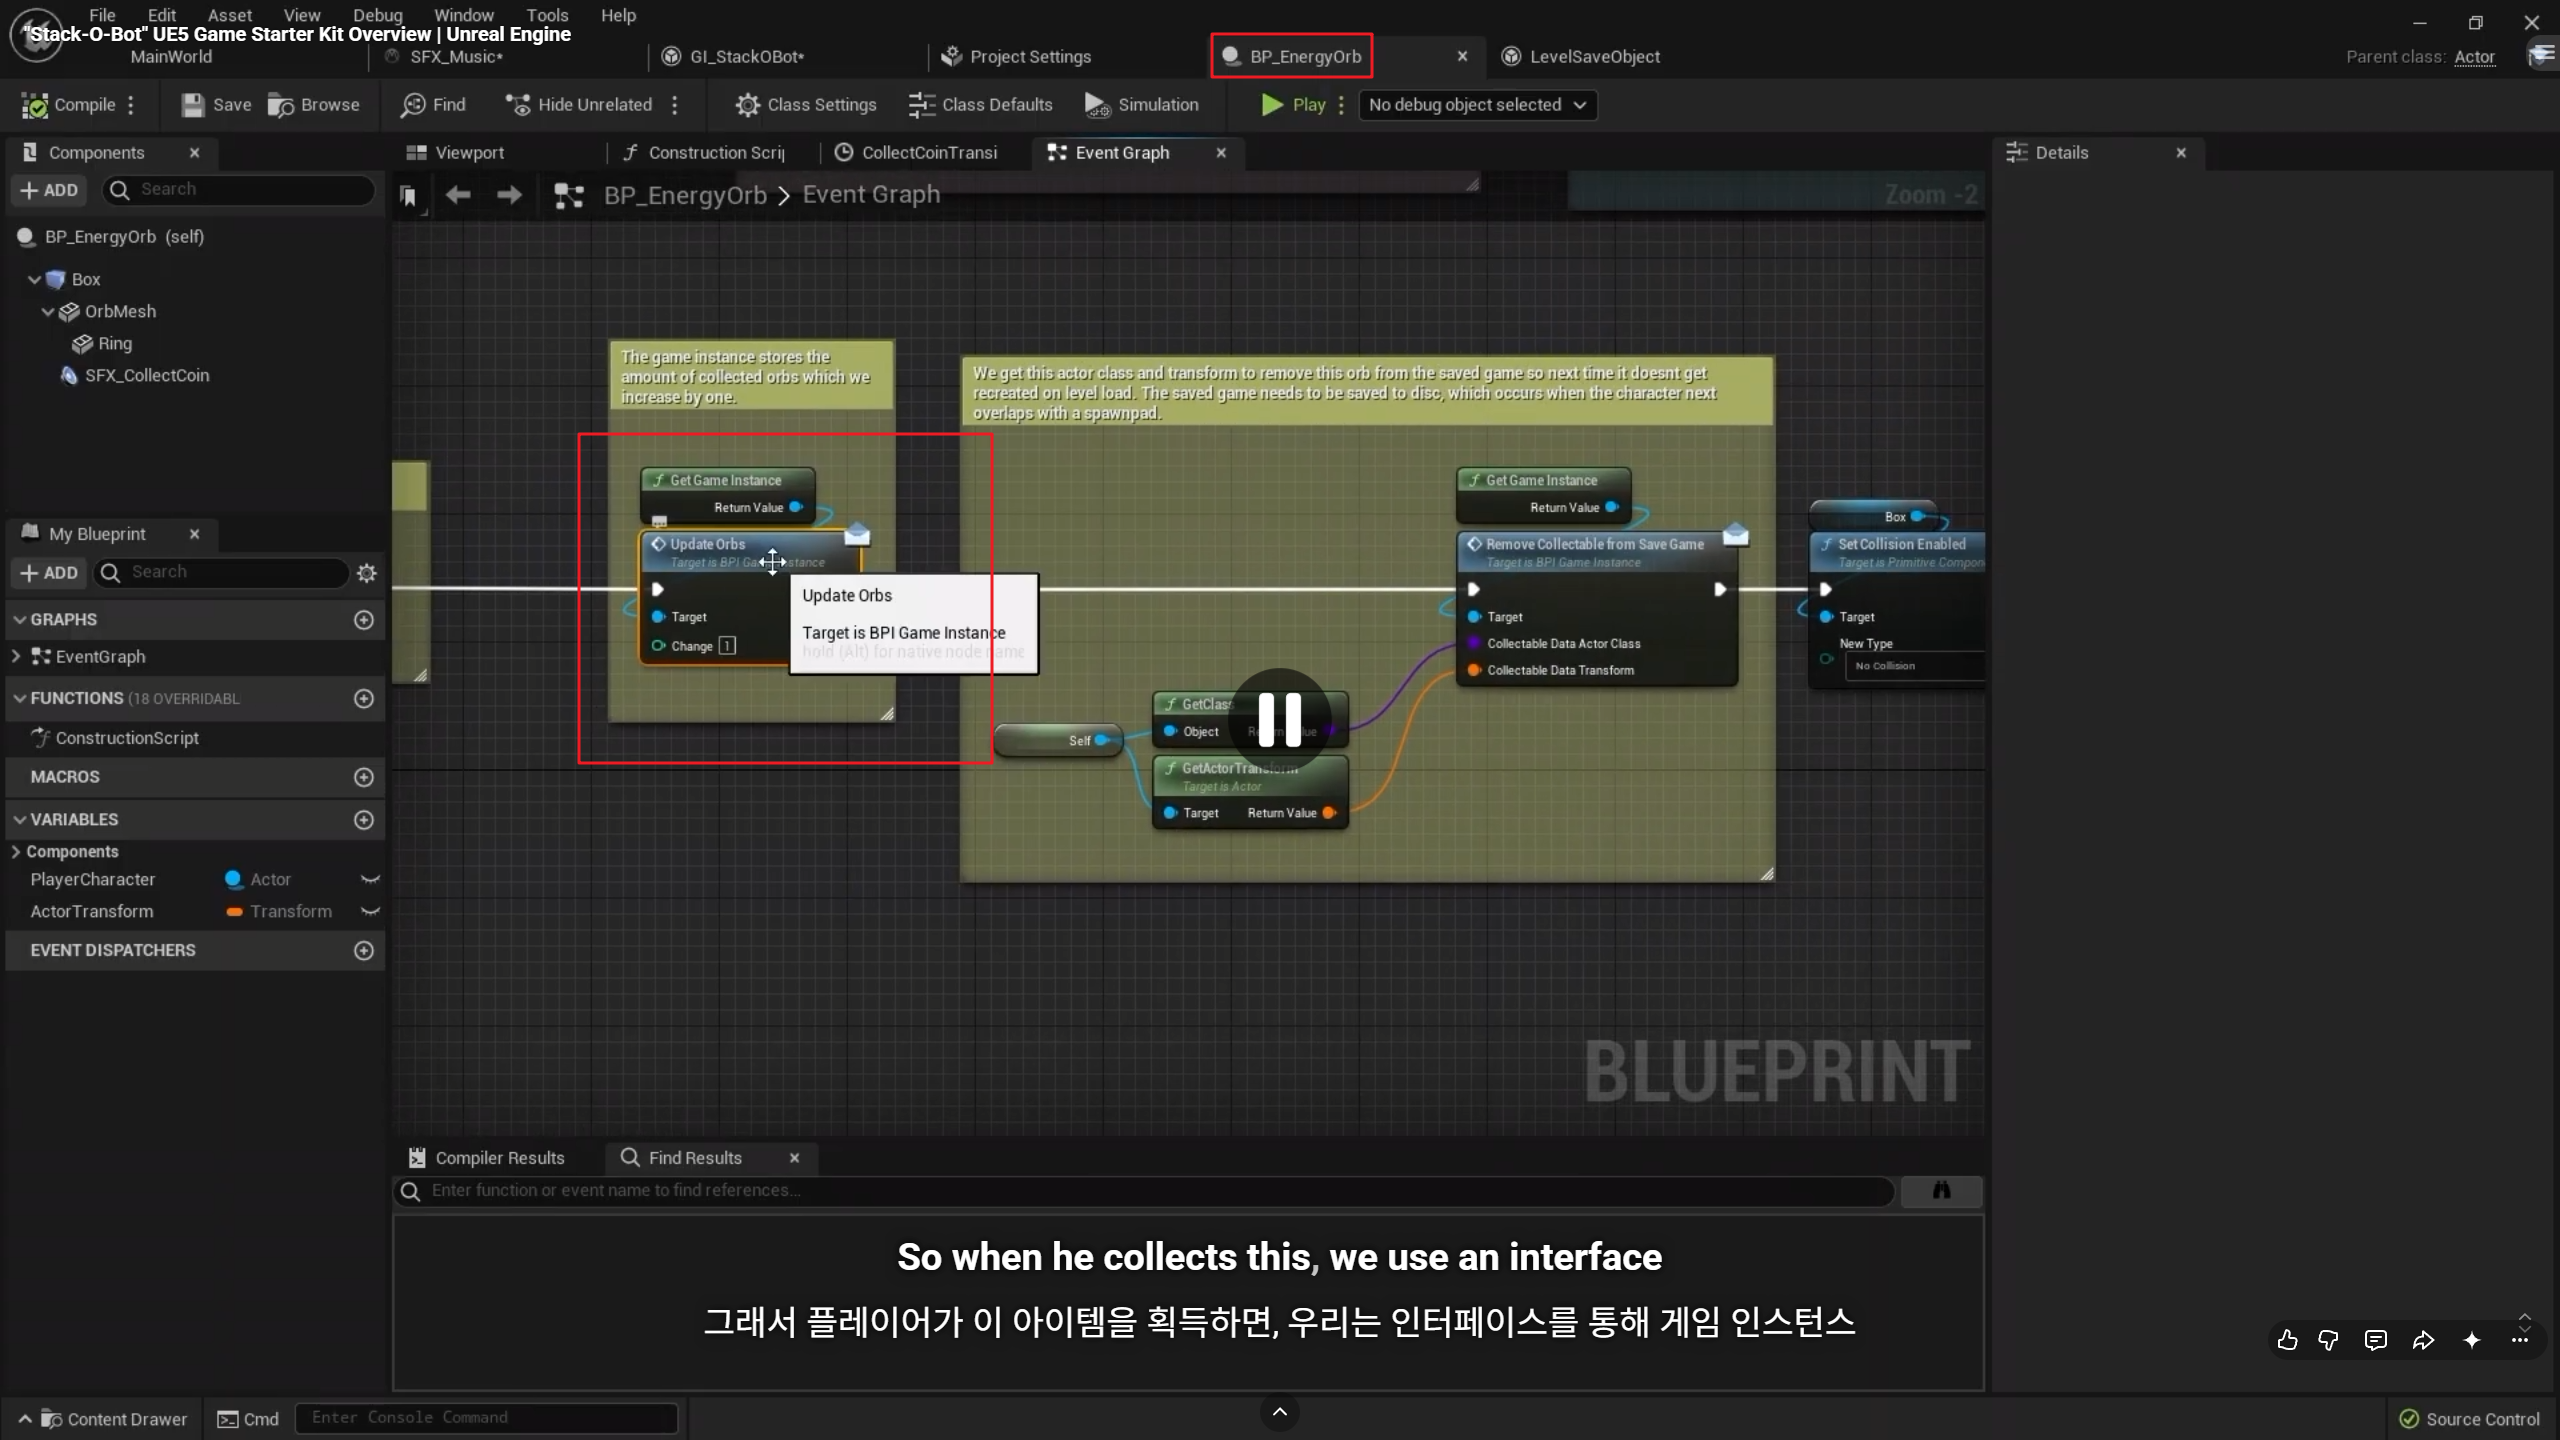Screen dimensions: 2560x1440
Task: Switch to Compiler Results tab
Action: (486, 1158)
